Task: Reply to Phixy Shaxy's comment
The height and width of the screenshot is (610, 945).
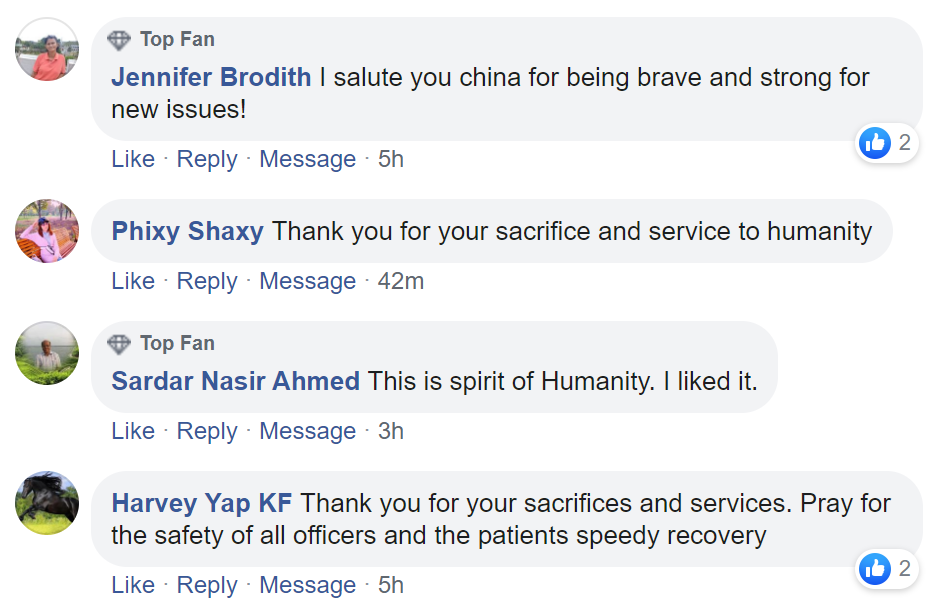Action: coord(207,281)
